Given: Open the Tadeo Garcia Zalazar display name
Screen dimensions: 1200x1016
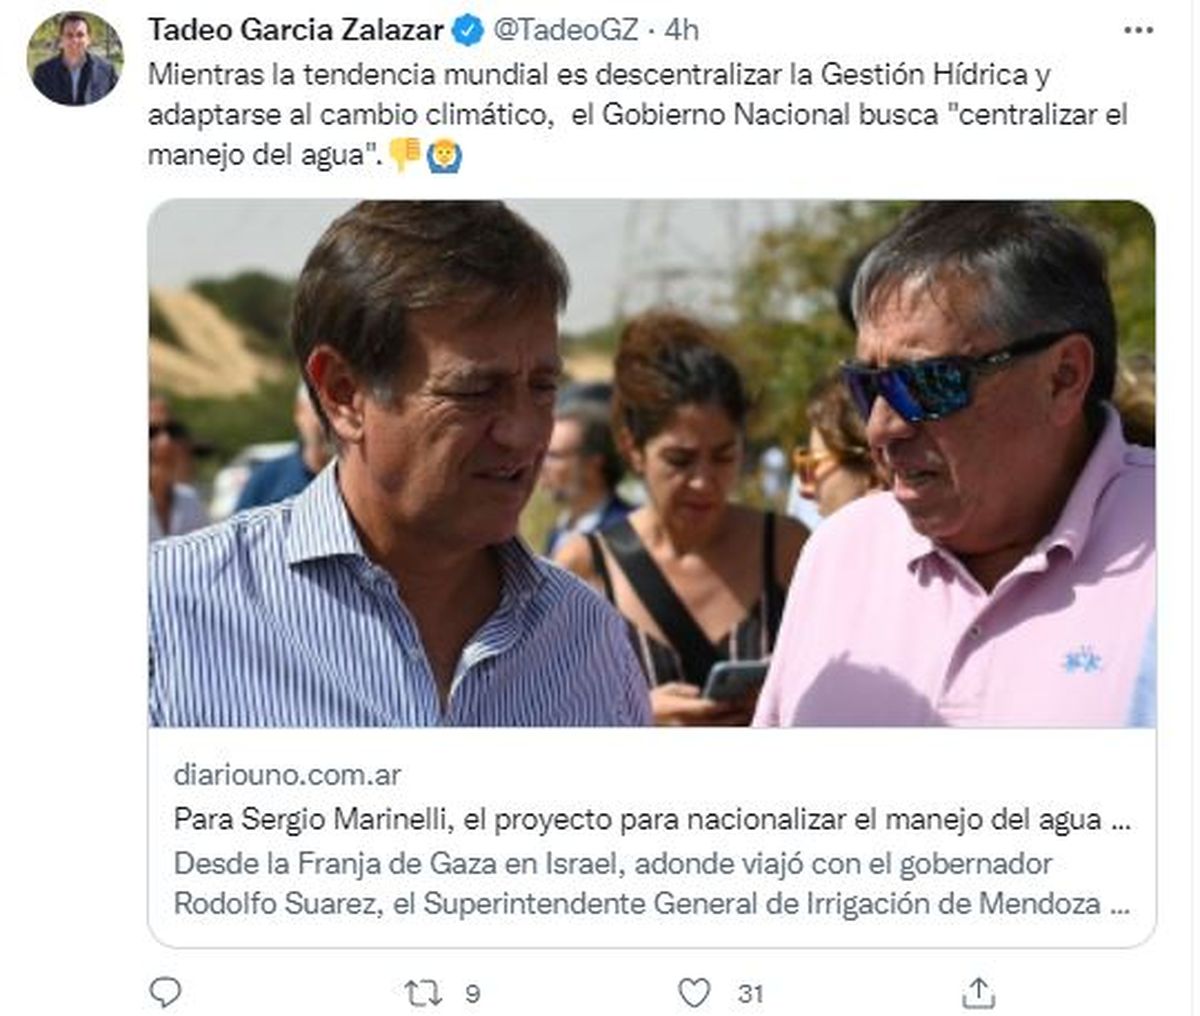Looking at the screenshot, I should (296, 30).
